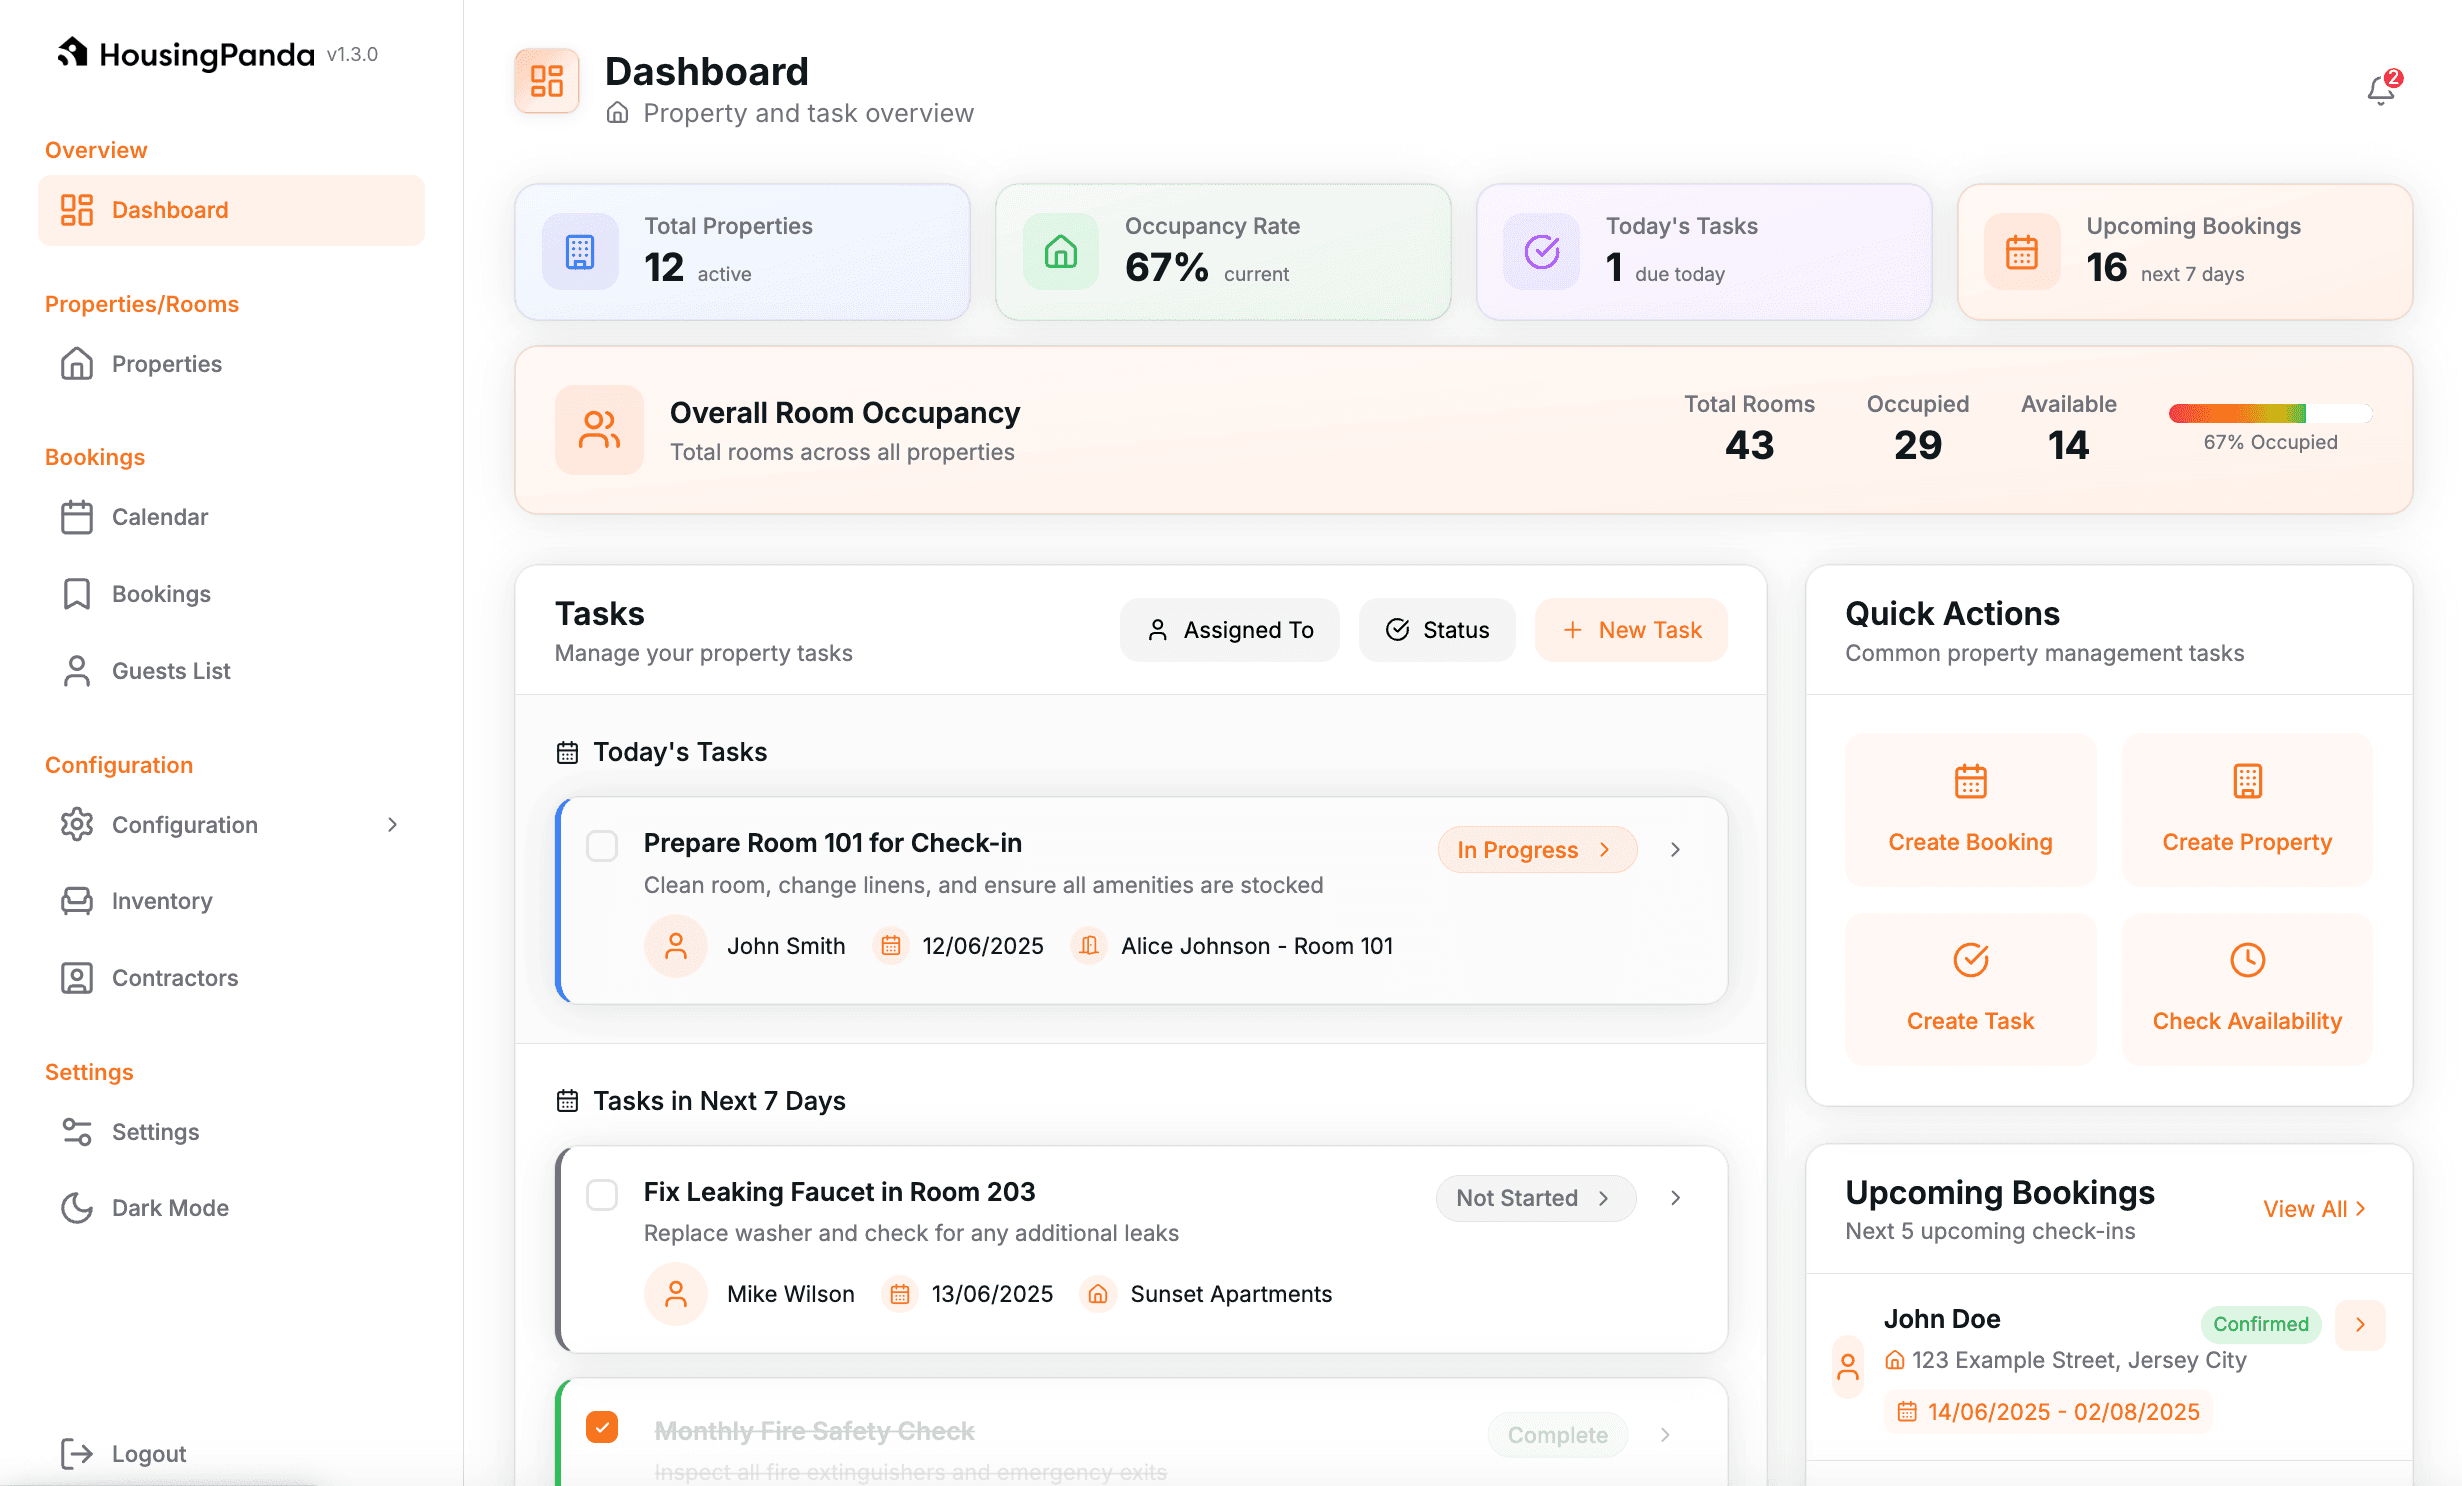2462x1486 pixels.
Task: Open the Properties page from the sidebar
Action: point(166,364)
